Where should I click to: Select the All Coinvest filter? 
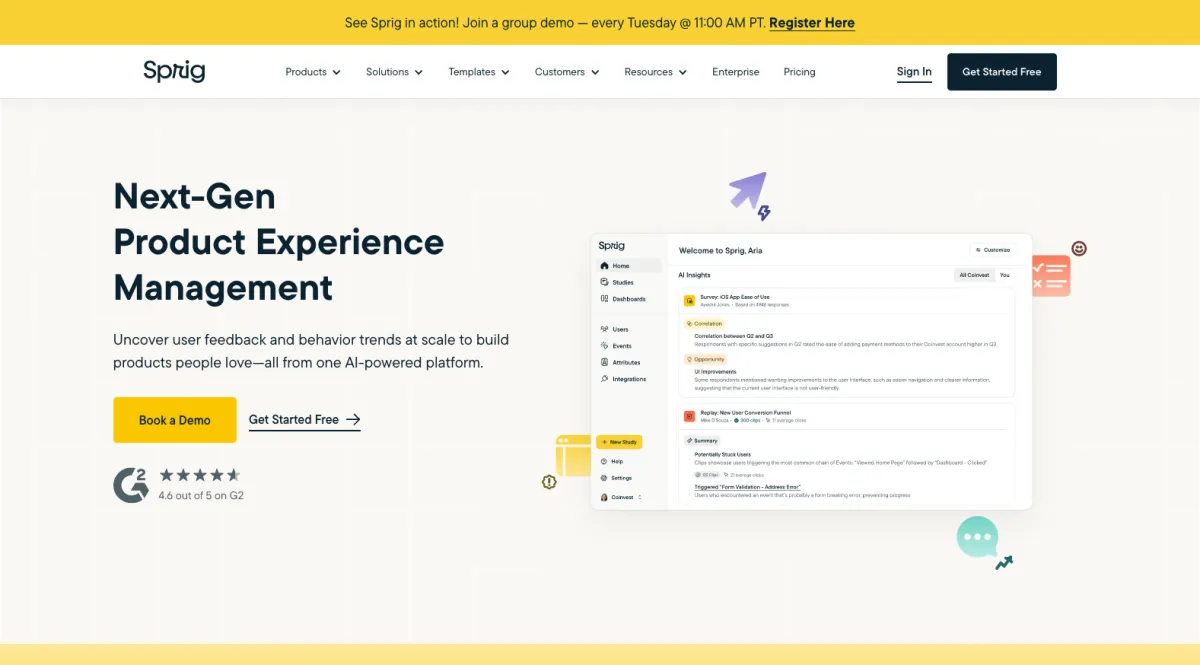973,275
